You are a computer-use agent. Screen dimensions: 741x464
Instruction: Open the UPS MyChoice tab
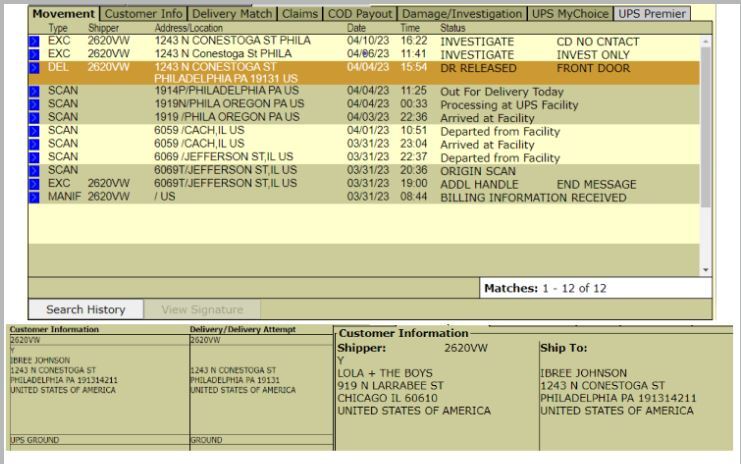pyautogui.click(x=570, y=14)
